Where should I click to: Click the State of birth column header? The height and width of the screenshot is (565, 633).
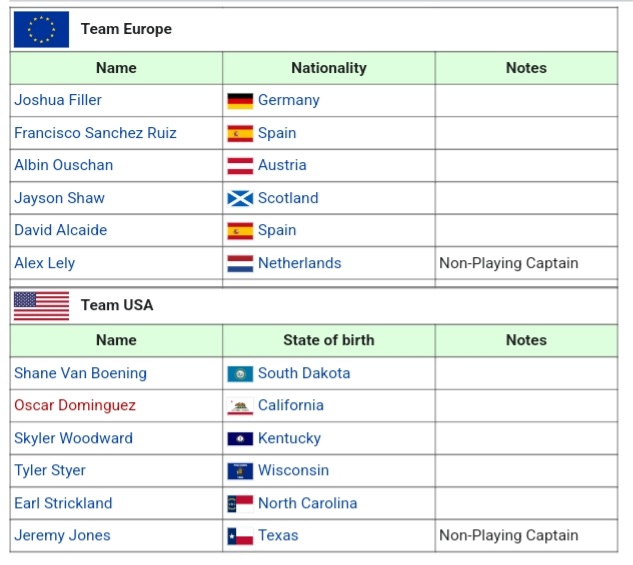328,340
